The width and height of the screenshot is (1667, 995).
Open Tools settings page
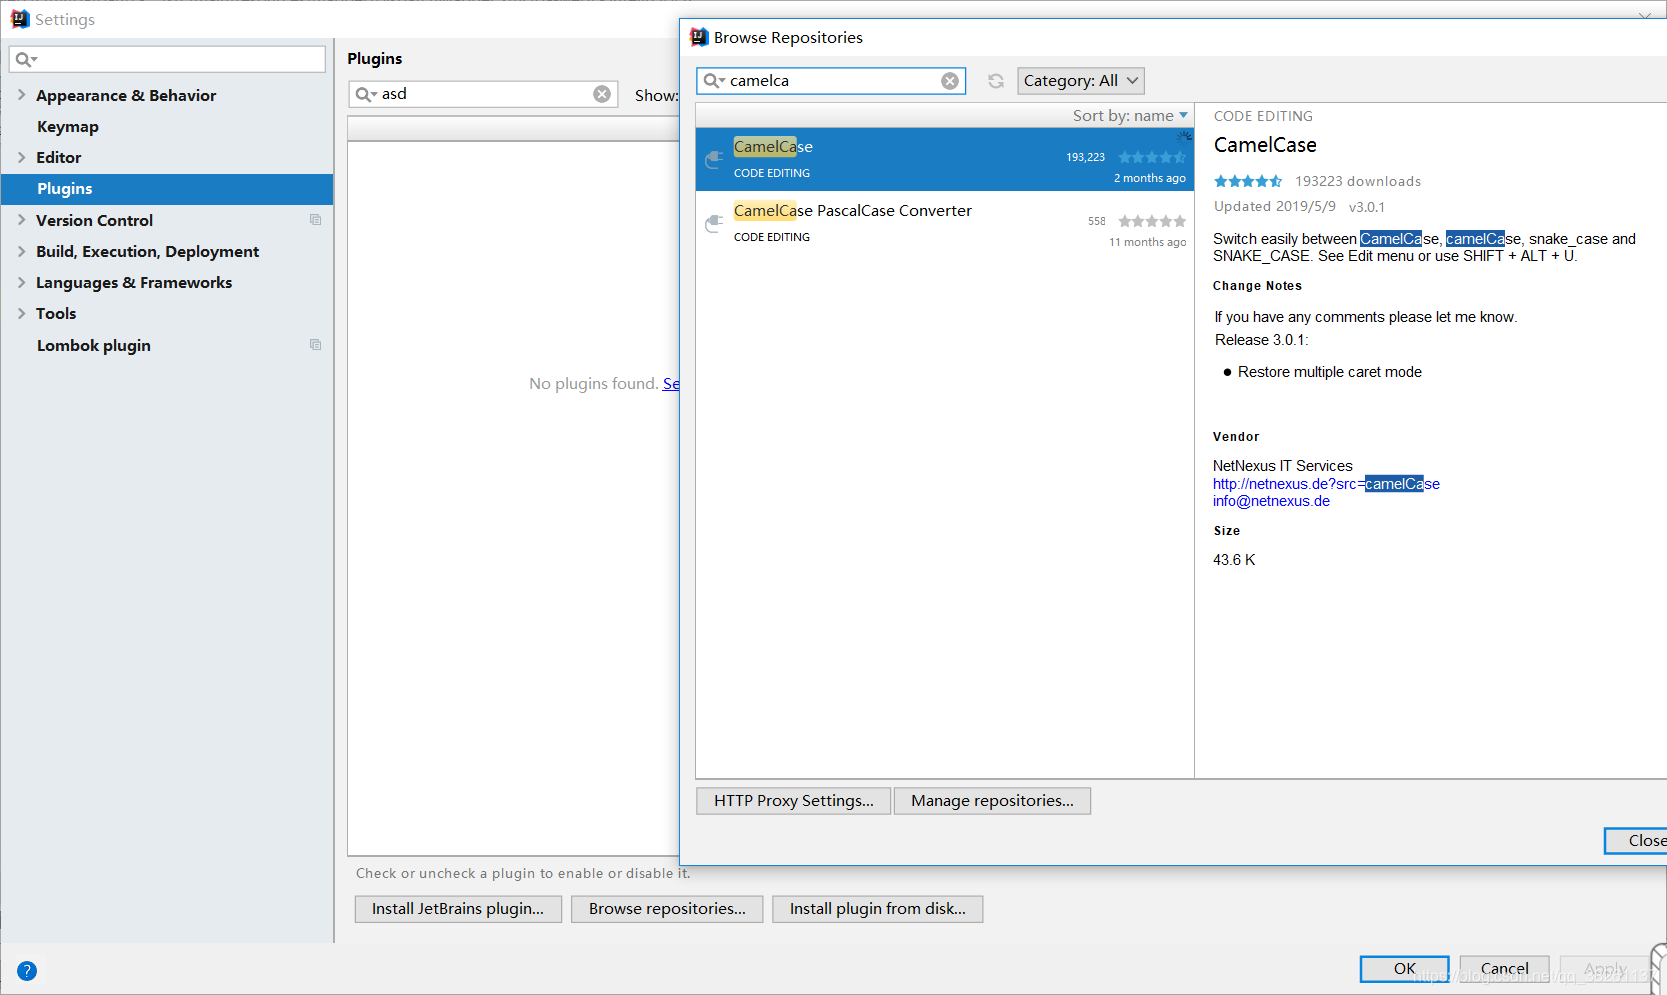(x=56, y=314)
